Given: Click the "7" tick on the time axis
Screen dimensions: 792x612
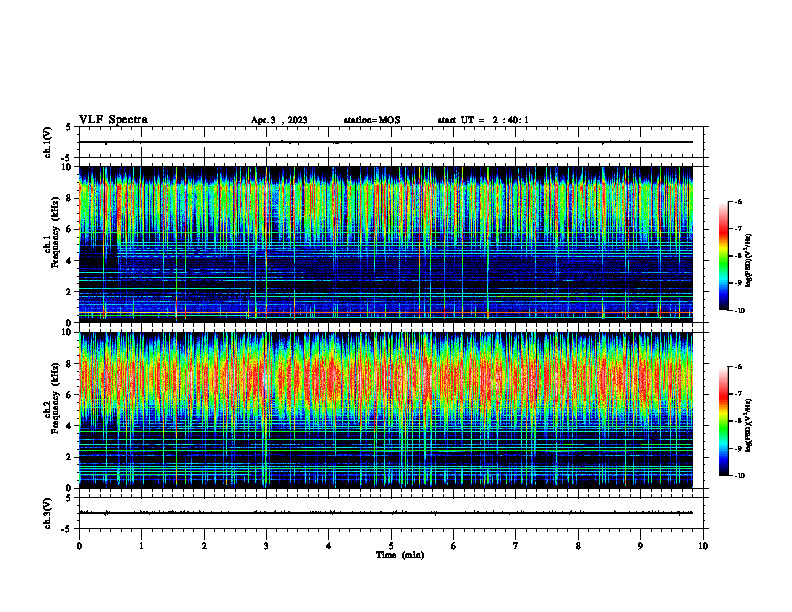Looking at the screenshot, I should pyautogui.click(x=516, y=546).
